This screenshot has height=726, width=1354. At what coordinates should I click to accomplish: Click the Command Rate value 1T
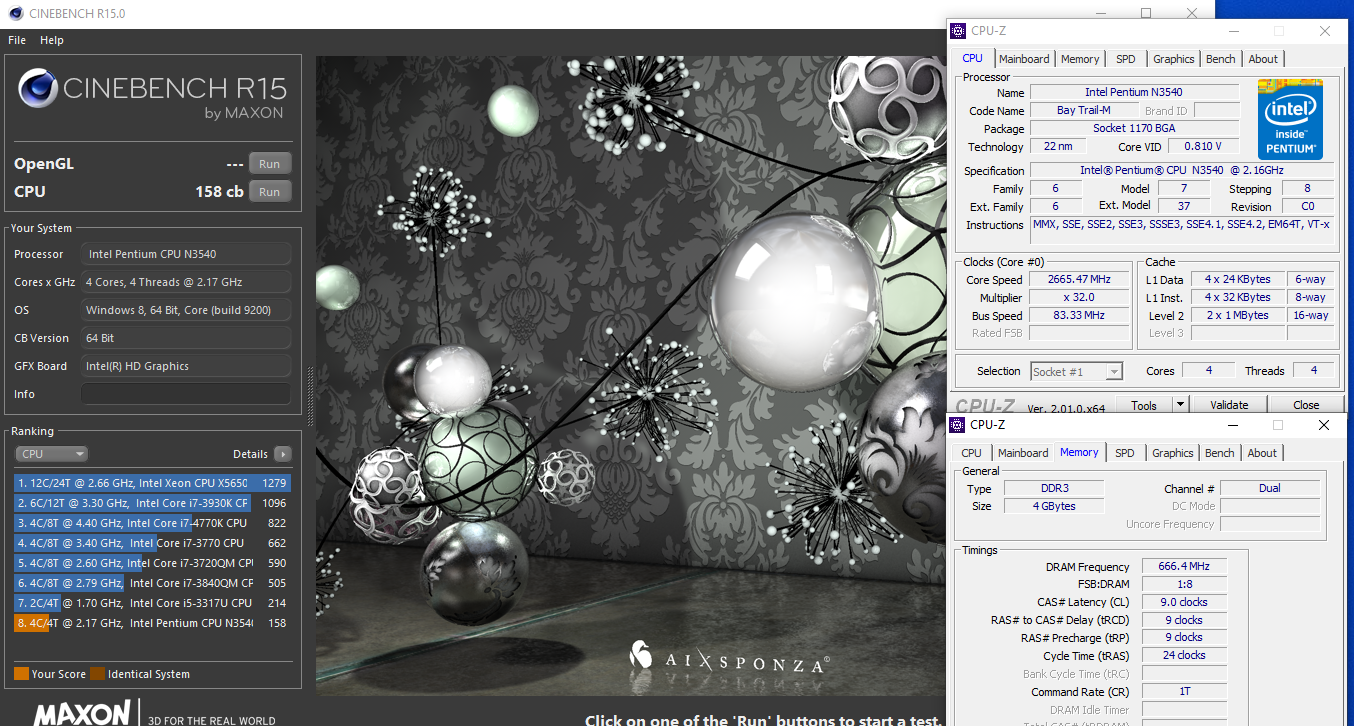[1184, 692]
